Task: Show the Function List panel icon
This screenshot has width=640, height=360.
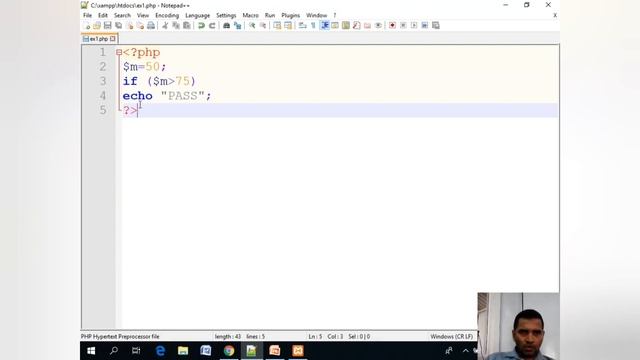Action: pos(356,26)
